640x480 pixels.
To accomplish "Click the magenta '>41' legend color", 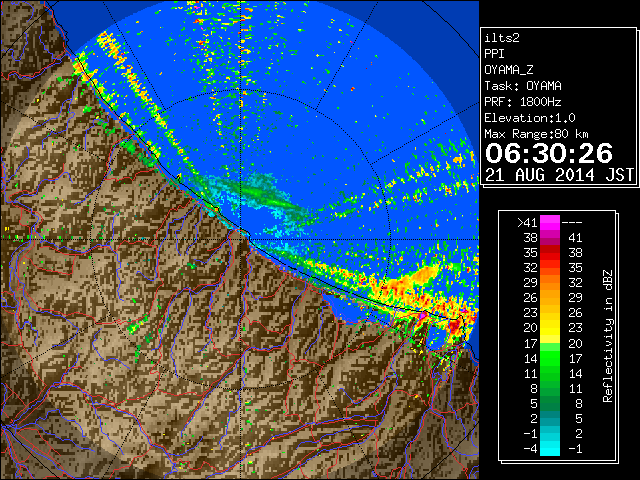I will [x=550, y=222].
